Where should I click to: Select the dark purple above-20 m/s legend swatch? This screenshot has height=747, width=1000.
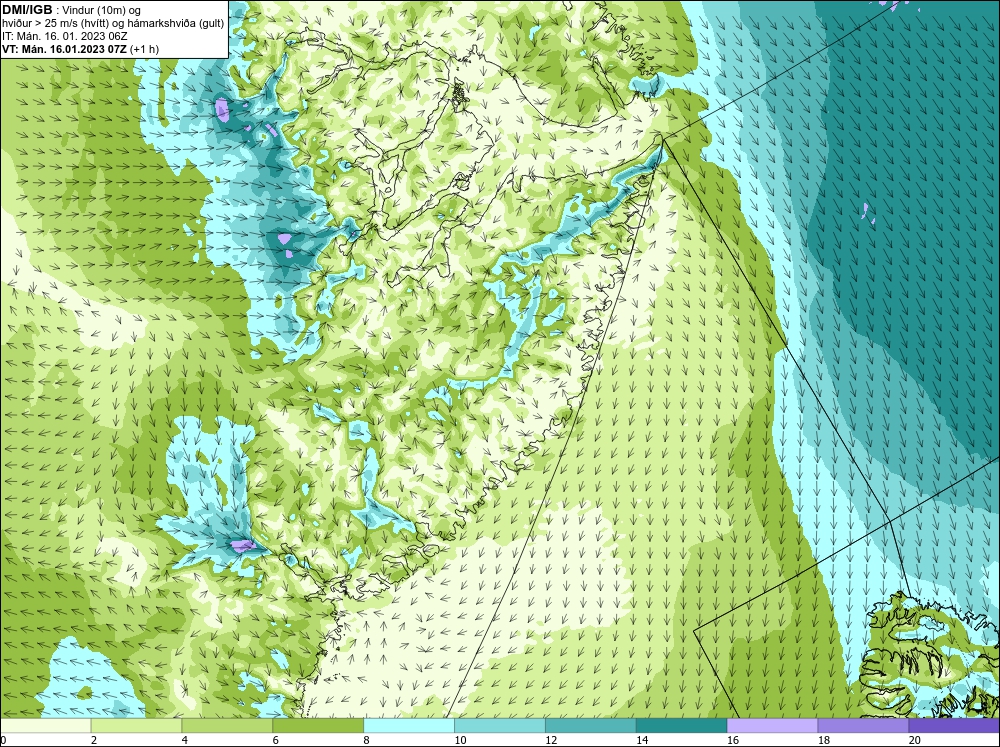(954, 725)
